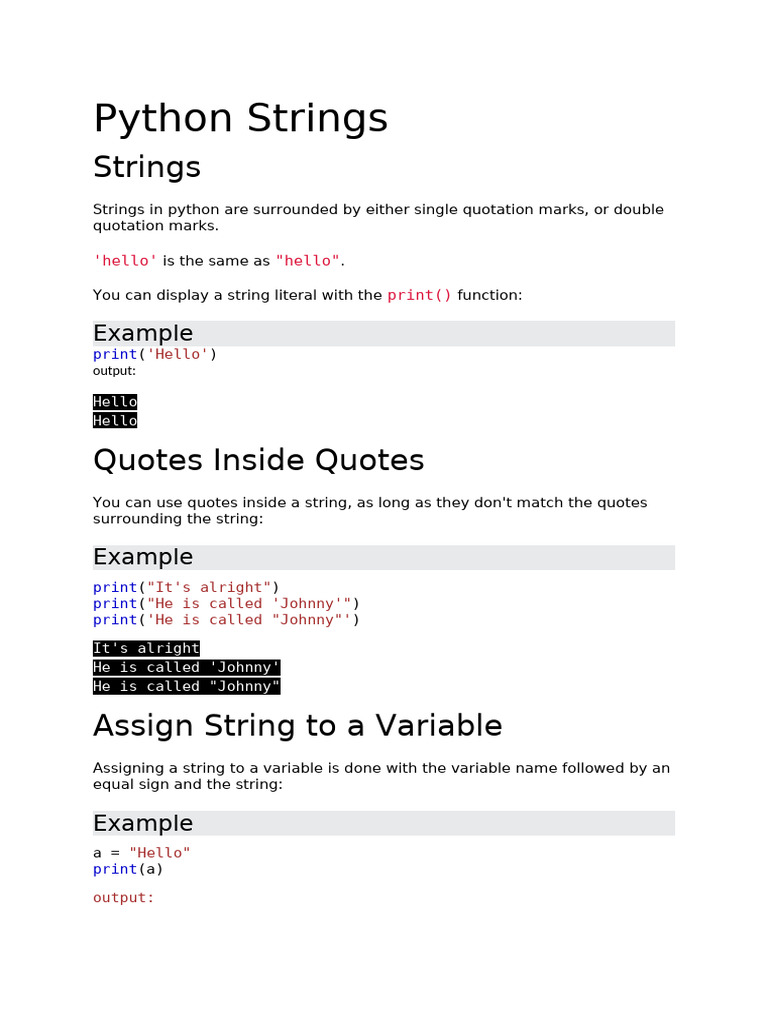Click the Example header above a = "Hello"
Image resolution: width=768 pixels, height=1024 pixels.
[x=143, y=823]
